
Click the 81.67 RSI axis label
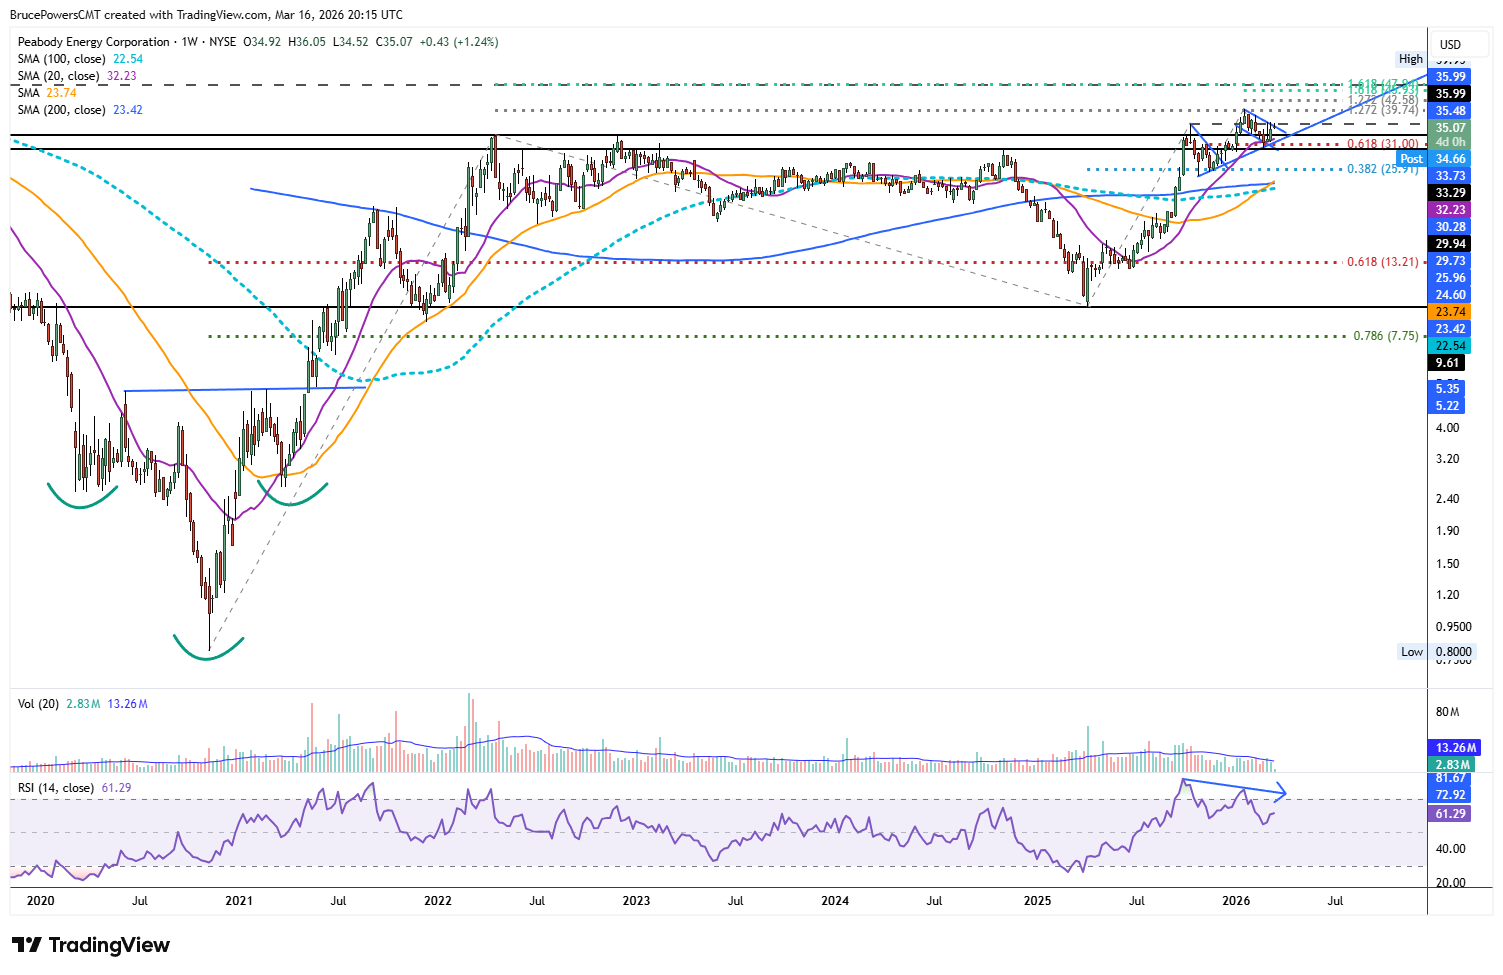(x=1450, y=778)
